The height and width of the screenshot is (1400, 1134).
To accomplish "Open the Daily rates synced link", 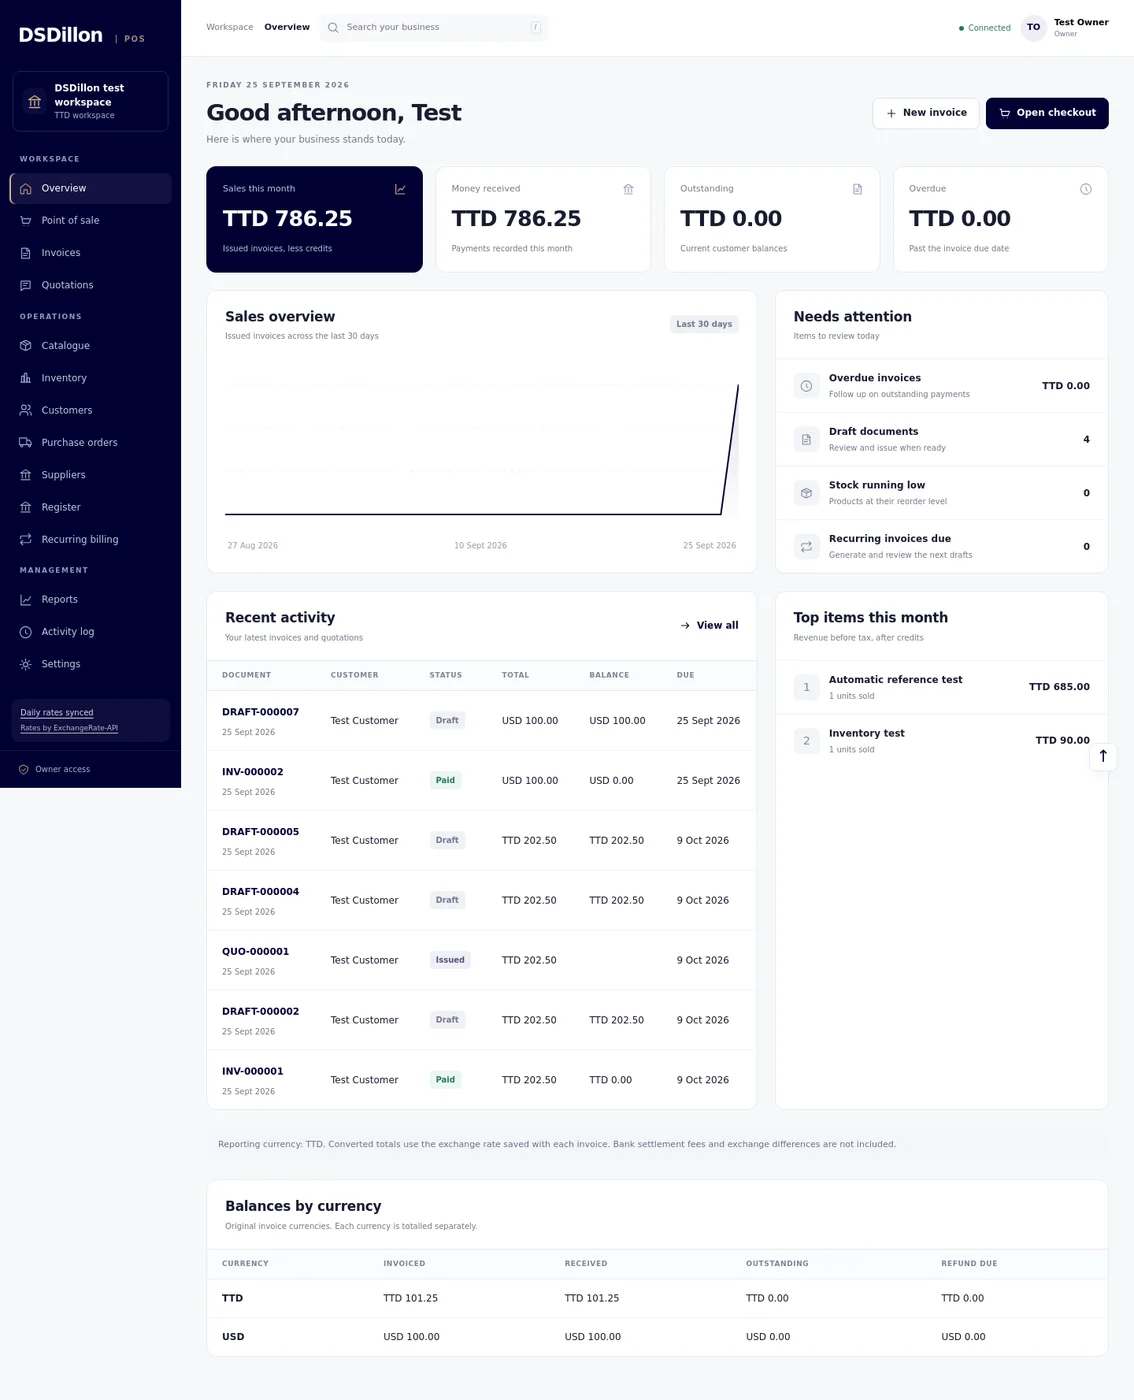I will [x=57, y=713].
